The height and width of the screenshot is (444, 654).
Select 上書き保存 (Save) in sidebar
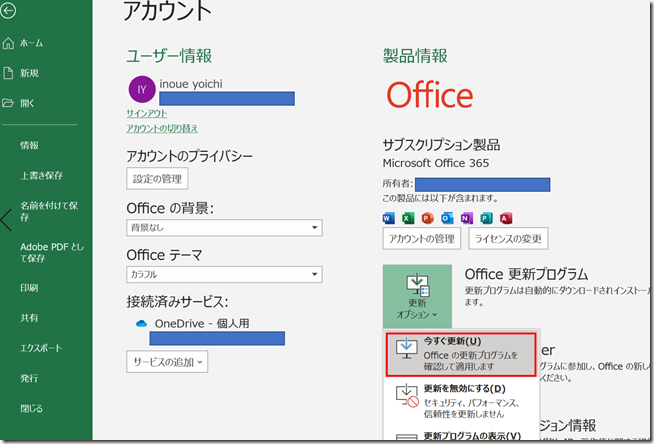pyautogui.click(x=41, y=176)
